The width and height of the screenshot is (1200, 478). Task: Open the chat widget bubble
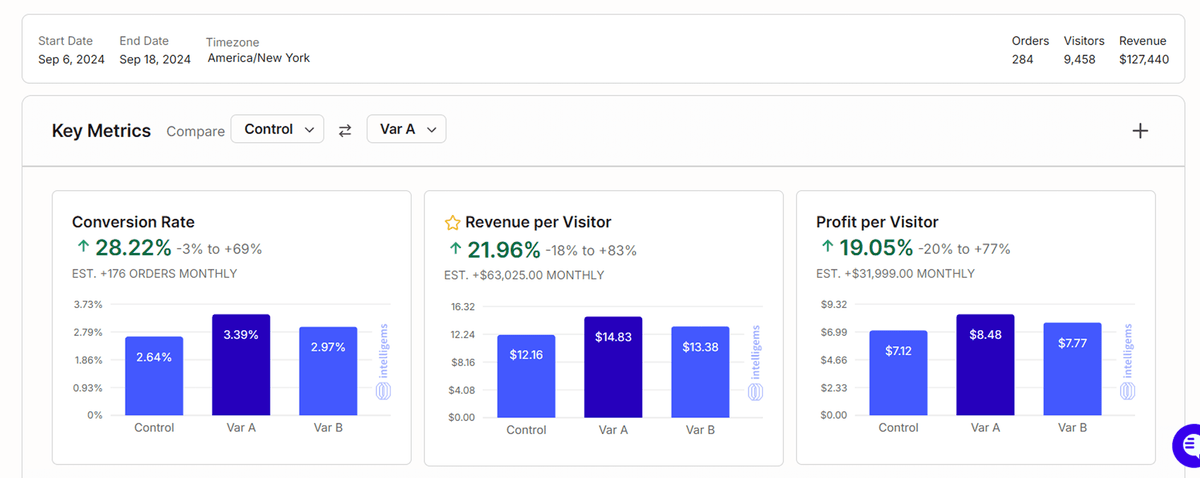tap(1187, 444)
